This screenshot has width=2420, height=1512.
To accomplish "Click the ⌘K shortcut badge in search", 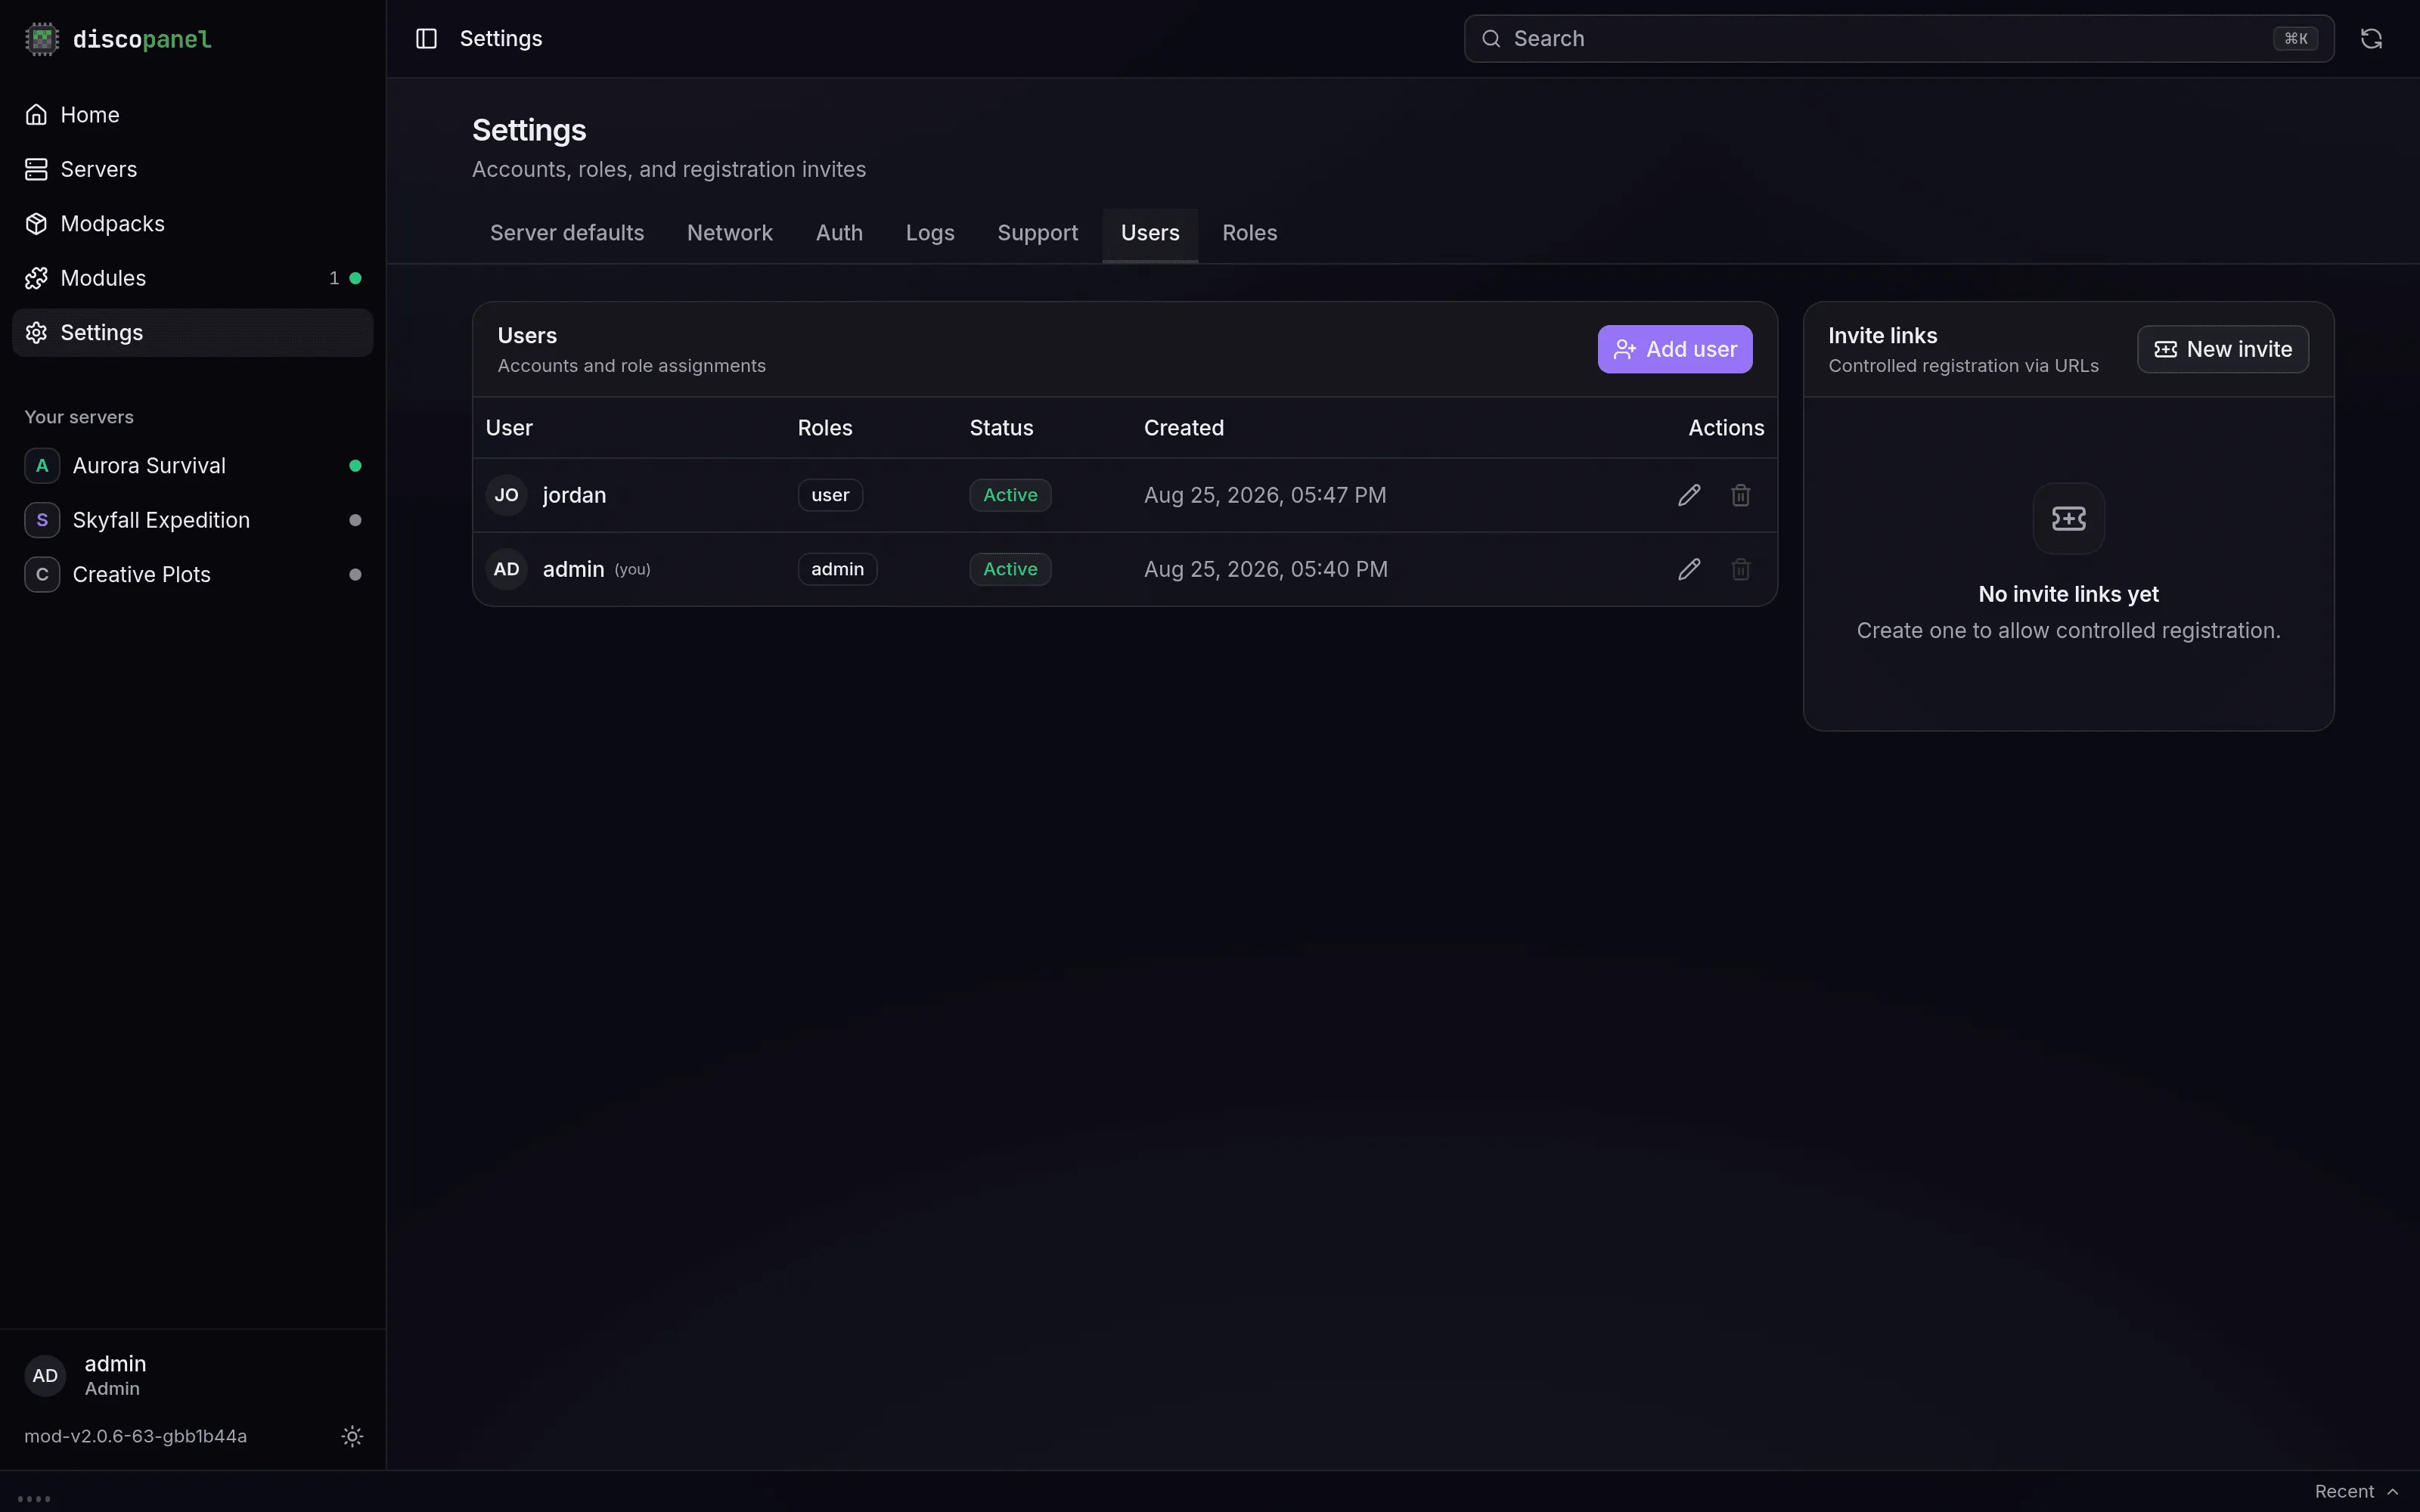I will (x=2295, y=39).
